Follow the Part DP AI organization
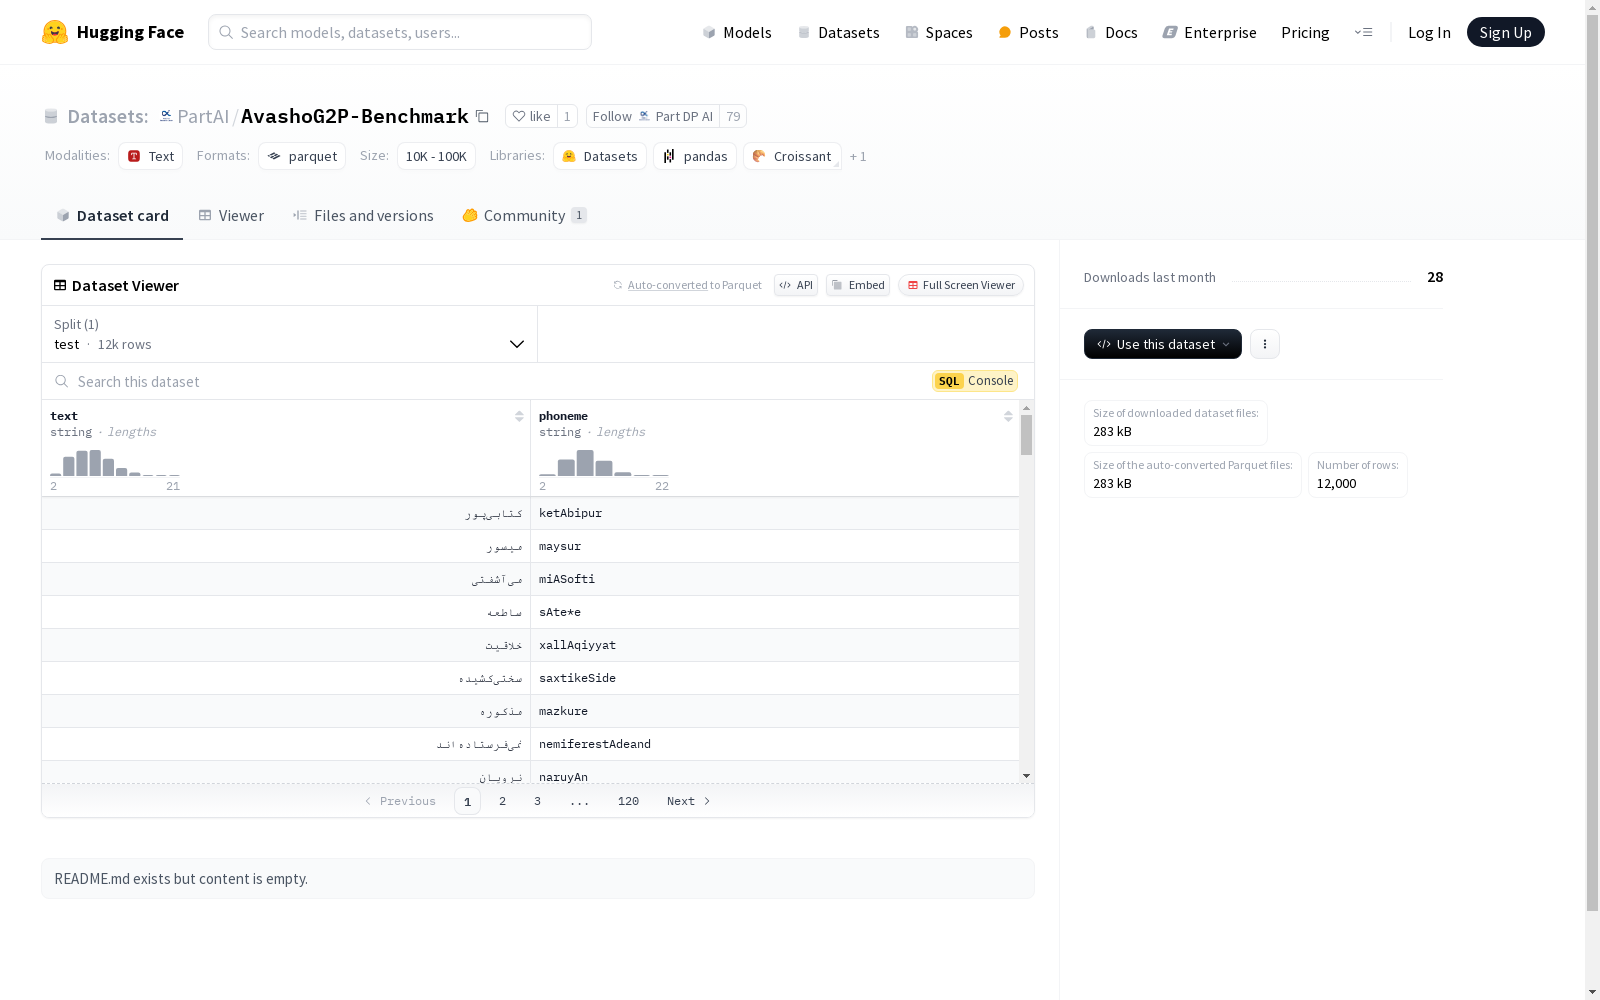1600x1000 pixels. click(x=652, y=116)
